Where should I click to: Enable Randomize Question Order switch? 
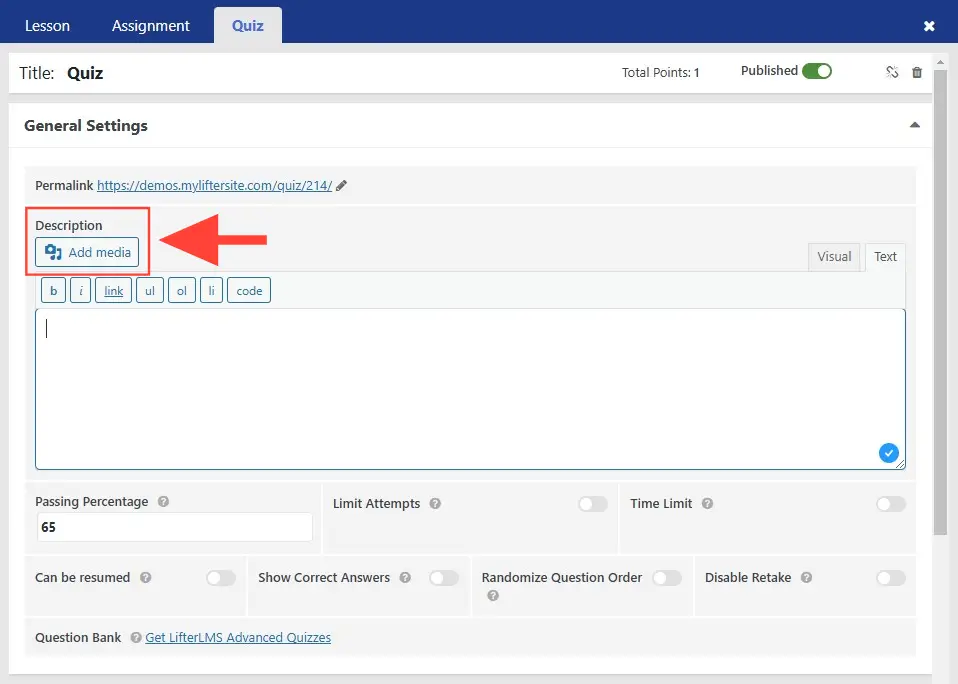click(666, 578)
